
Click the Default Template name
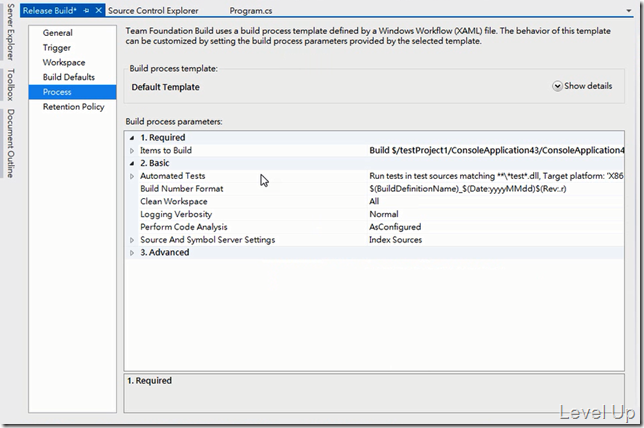(x=166, y=87)
